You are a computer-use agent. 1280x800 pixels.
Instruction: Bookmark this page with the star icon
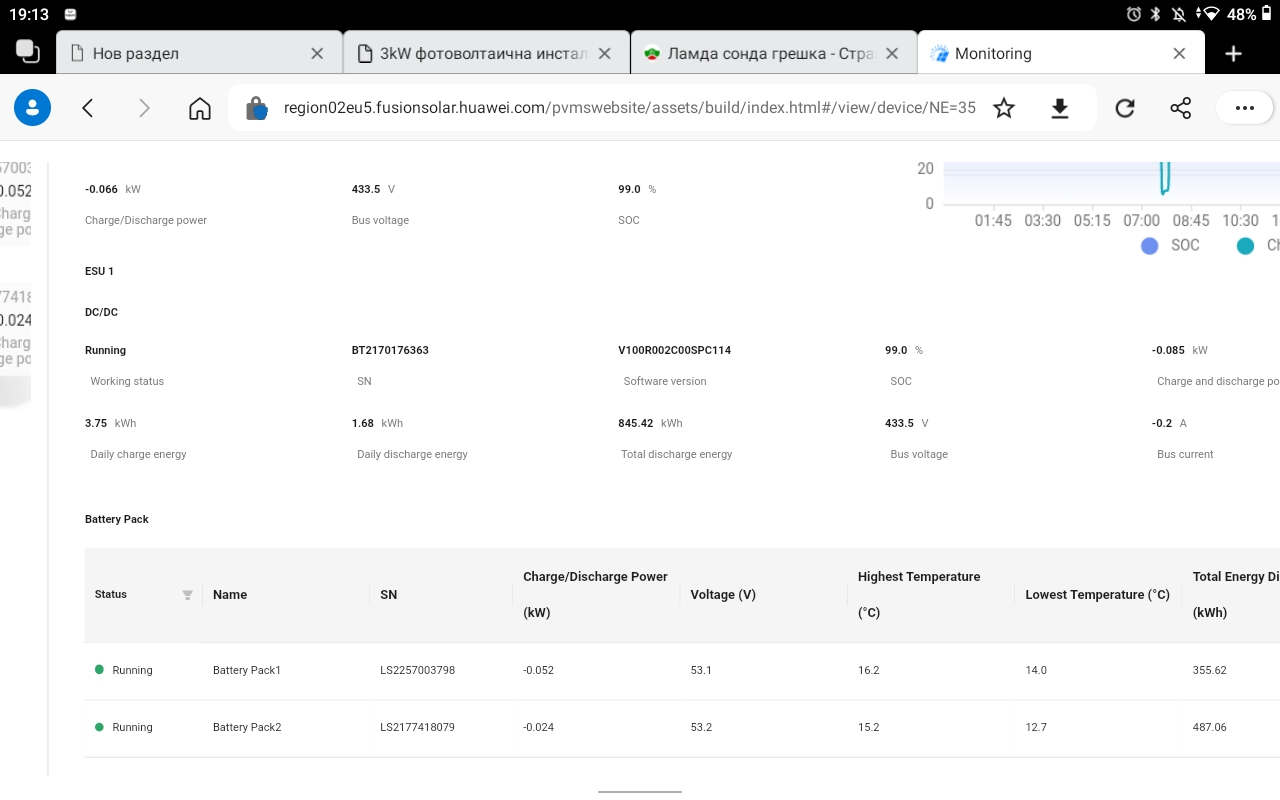(x=1004, y=108)
